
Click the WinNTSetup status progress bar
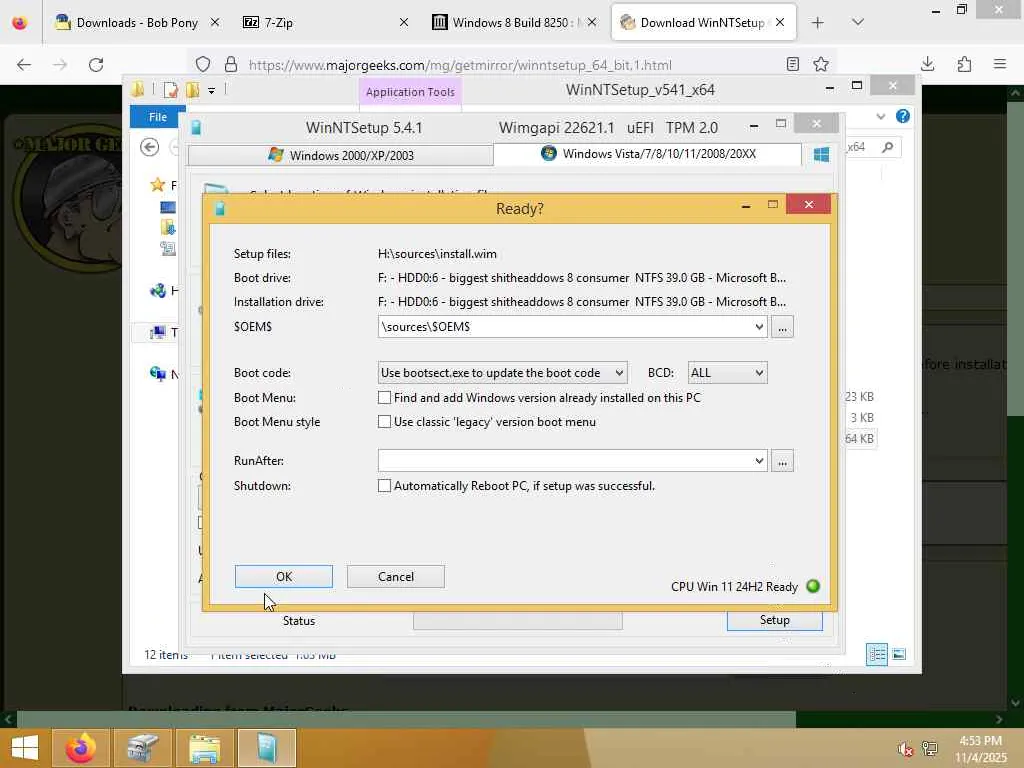pyautogui.click(x=517, y=621)
